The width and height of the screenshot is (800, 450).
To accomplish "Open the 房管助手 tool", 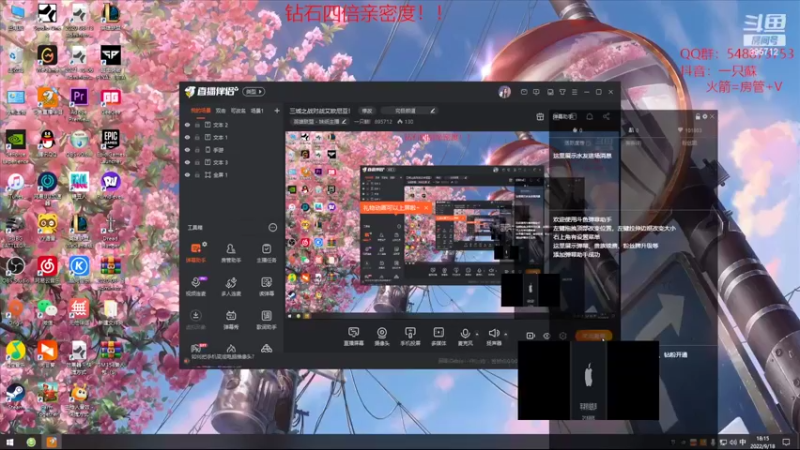I will coord(231,253).
